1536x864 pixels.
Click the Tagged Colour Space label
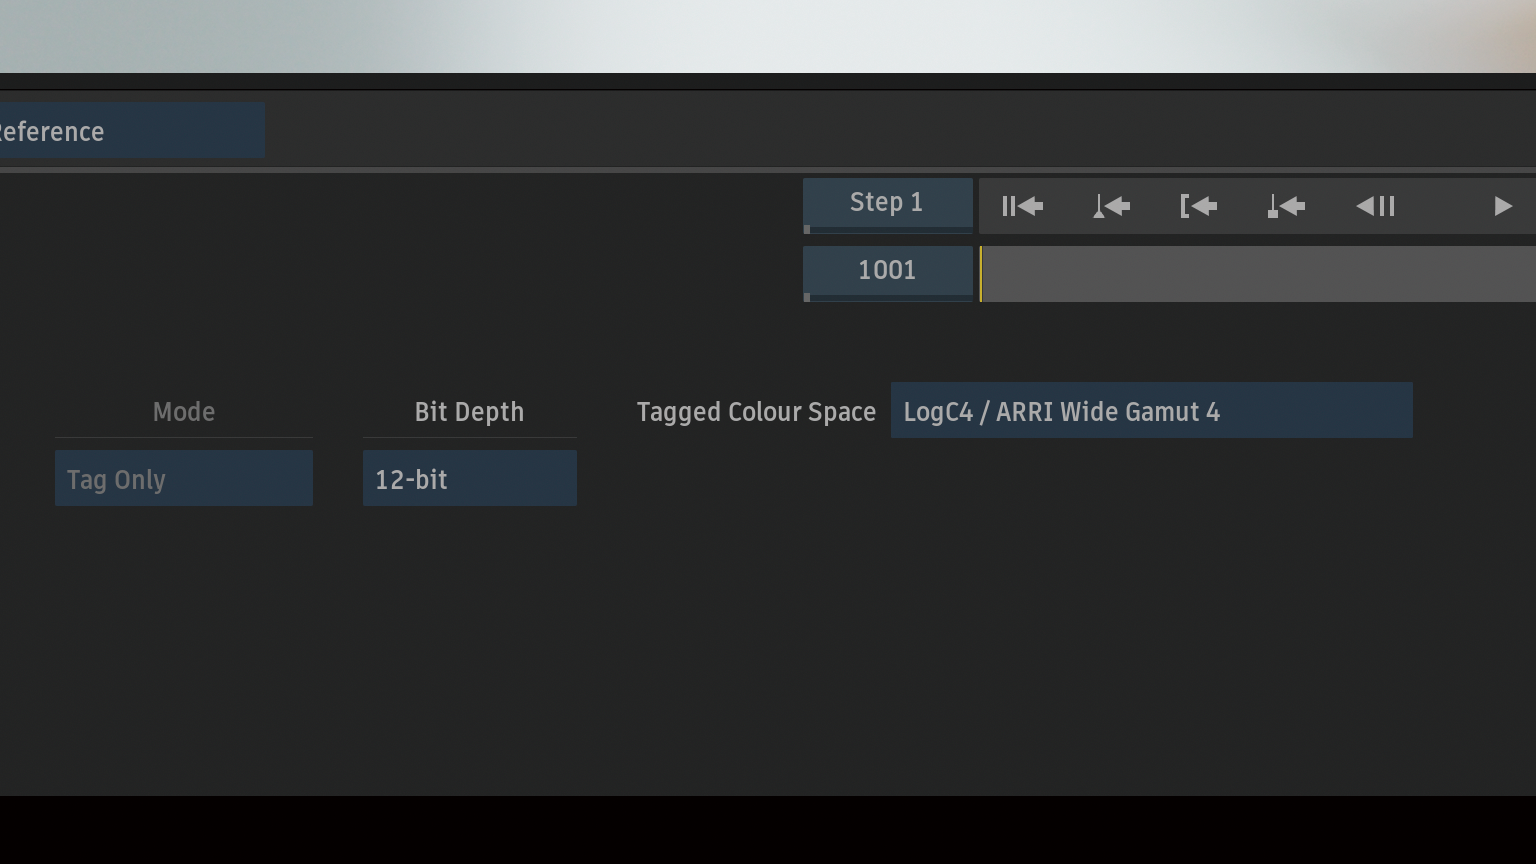click(756, 412)
